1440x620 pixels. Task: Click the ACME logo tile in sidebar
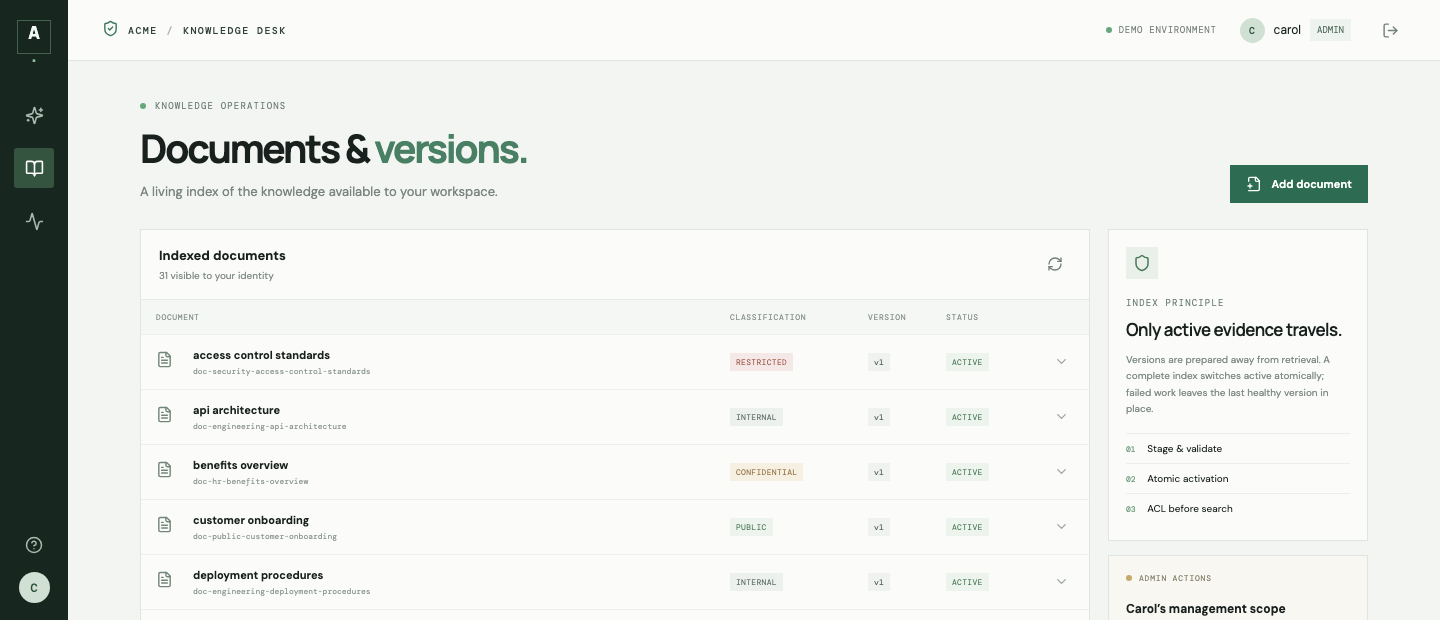pos(34,37)
